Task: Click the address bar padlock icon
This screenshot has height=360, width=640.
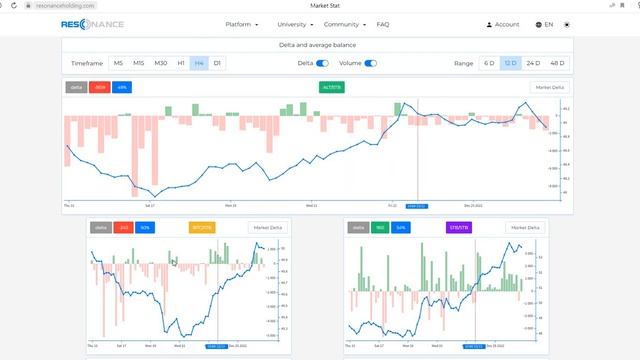Action: coord(28,6)
